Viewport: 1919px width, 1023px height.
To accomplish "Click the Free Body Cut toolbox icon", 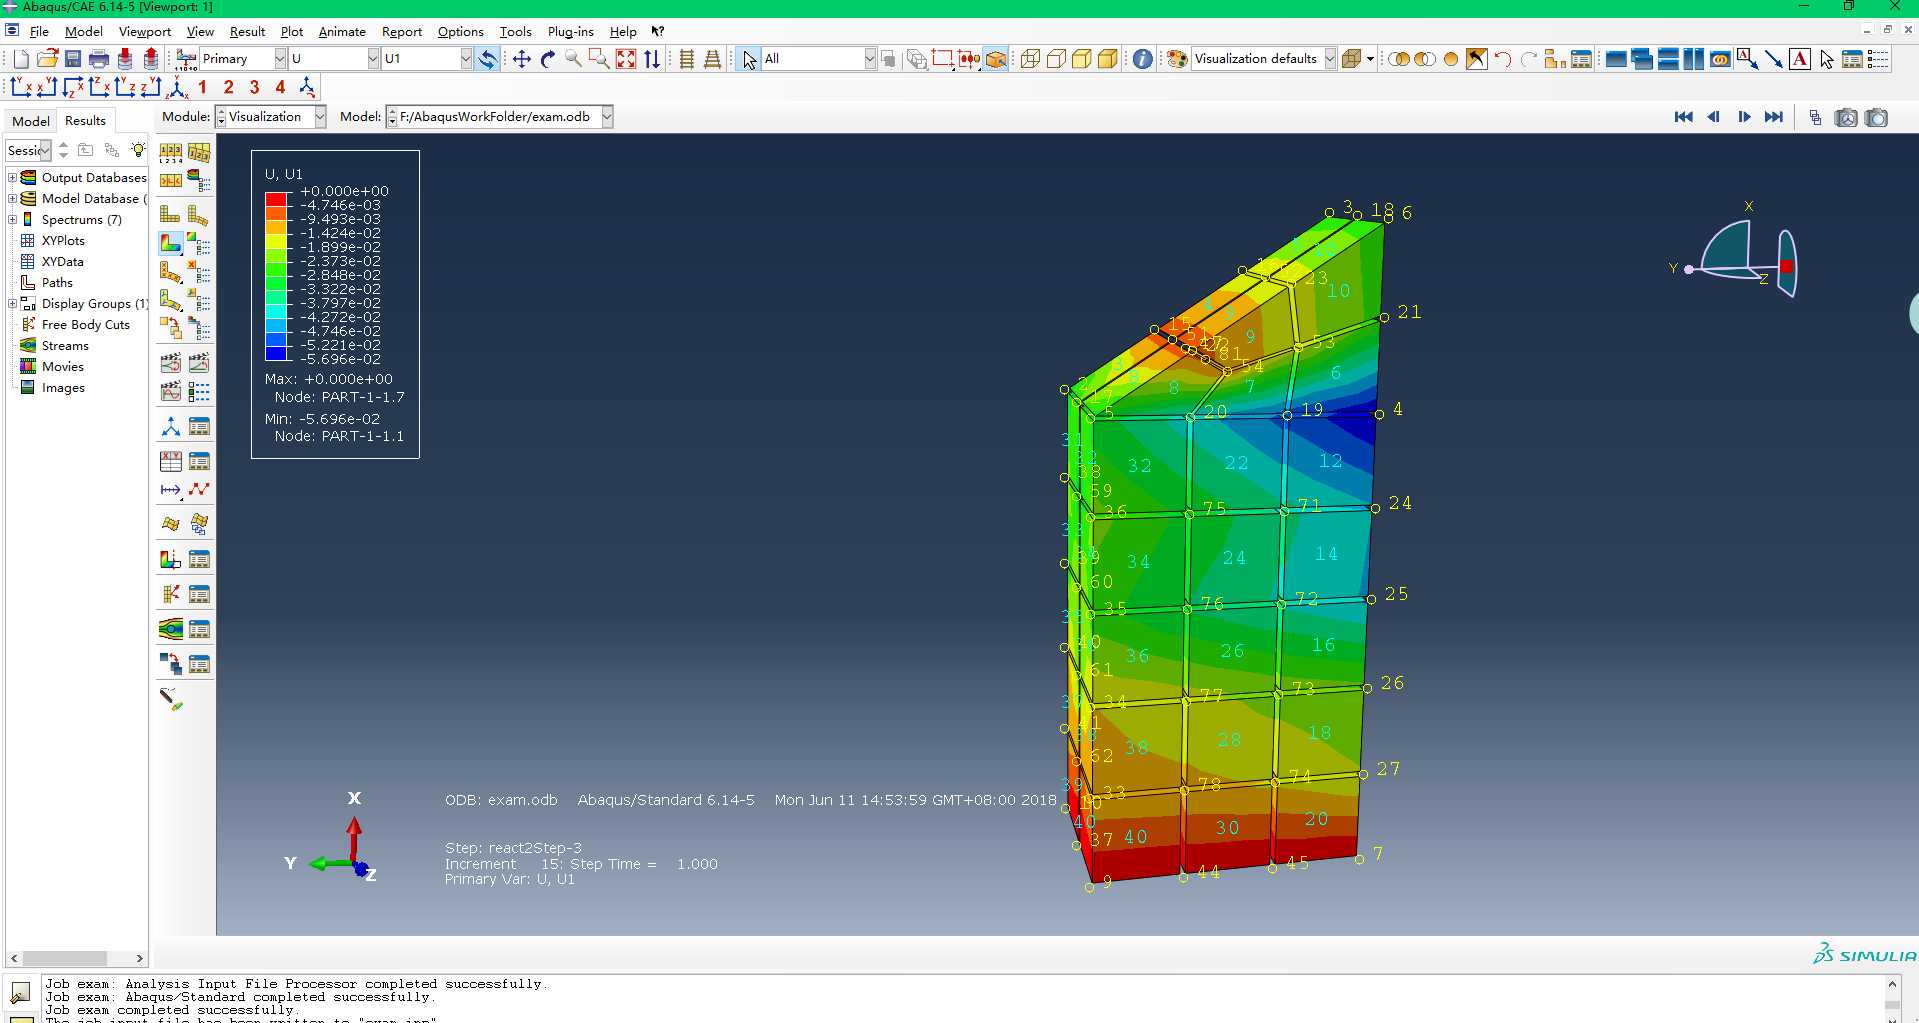I will [171, 594].
